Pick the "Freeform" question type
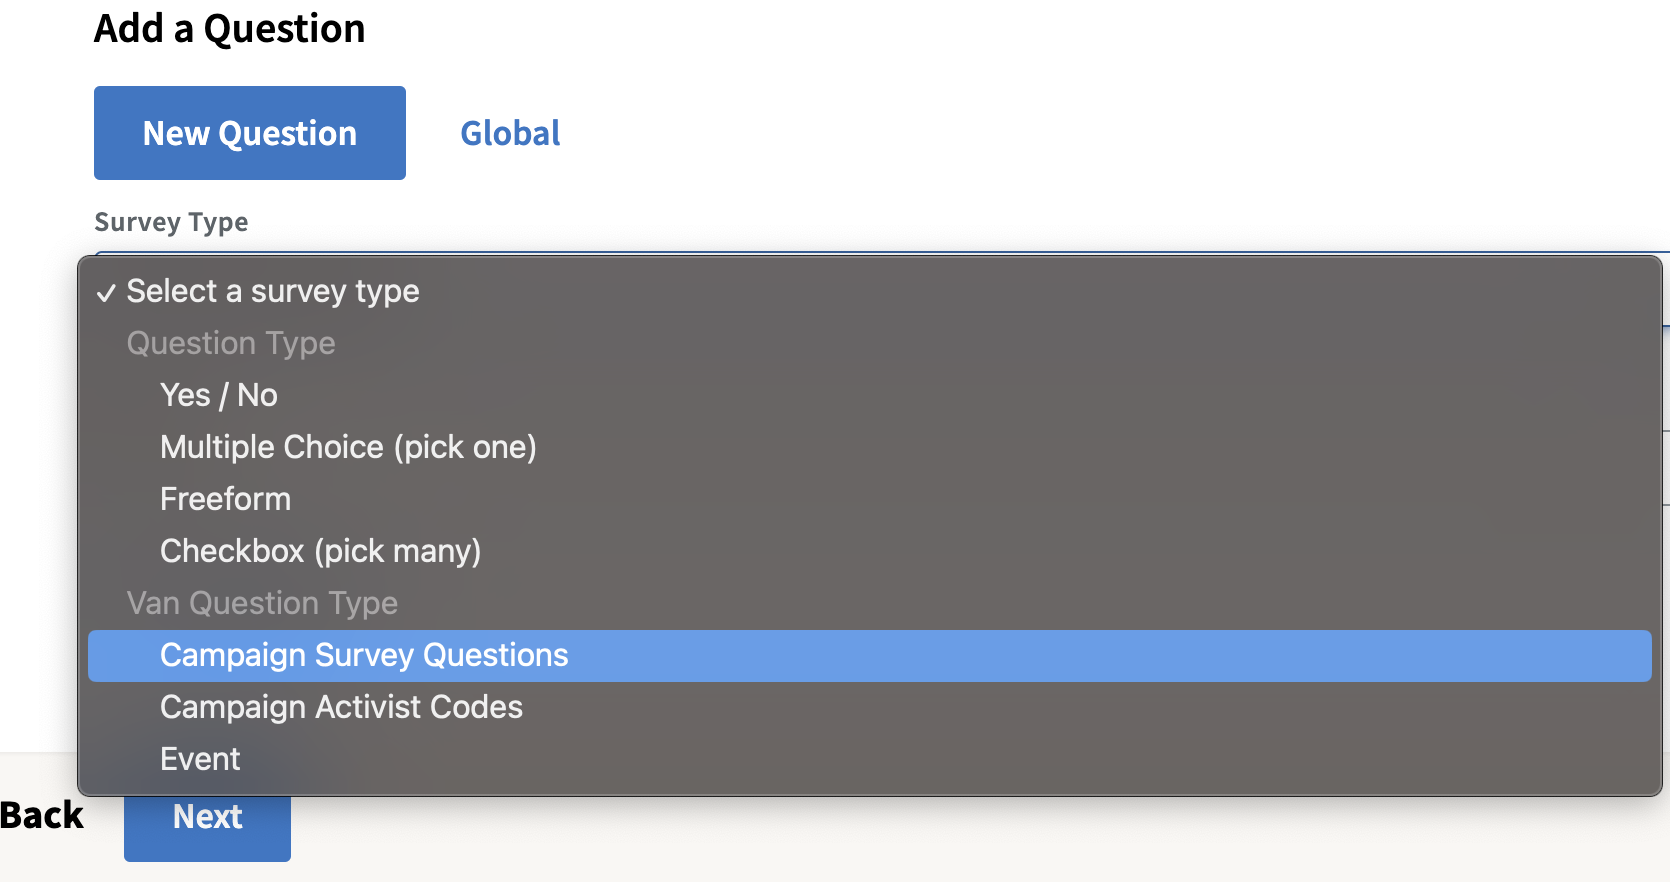This screenshot has height=882, width=1670. pyautogui.click(x=225, y=499)
